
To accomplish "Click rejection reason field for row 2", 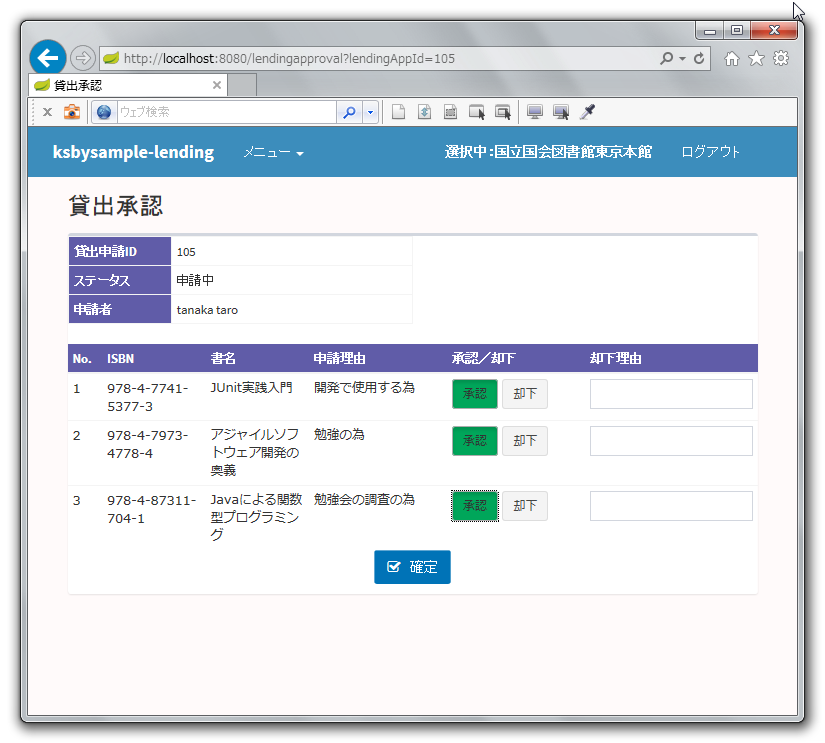I will pyautogui.click(x=671, y=440).
